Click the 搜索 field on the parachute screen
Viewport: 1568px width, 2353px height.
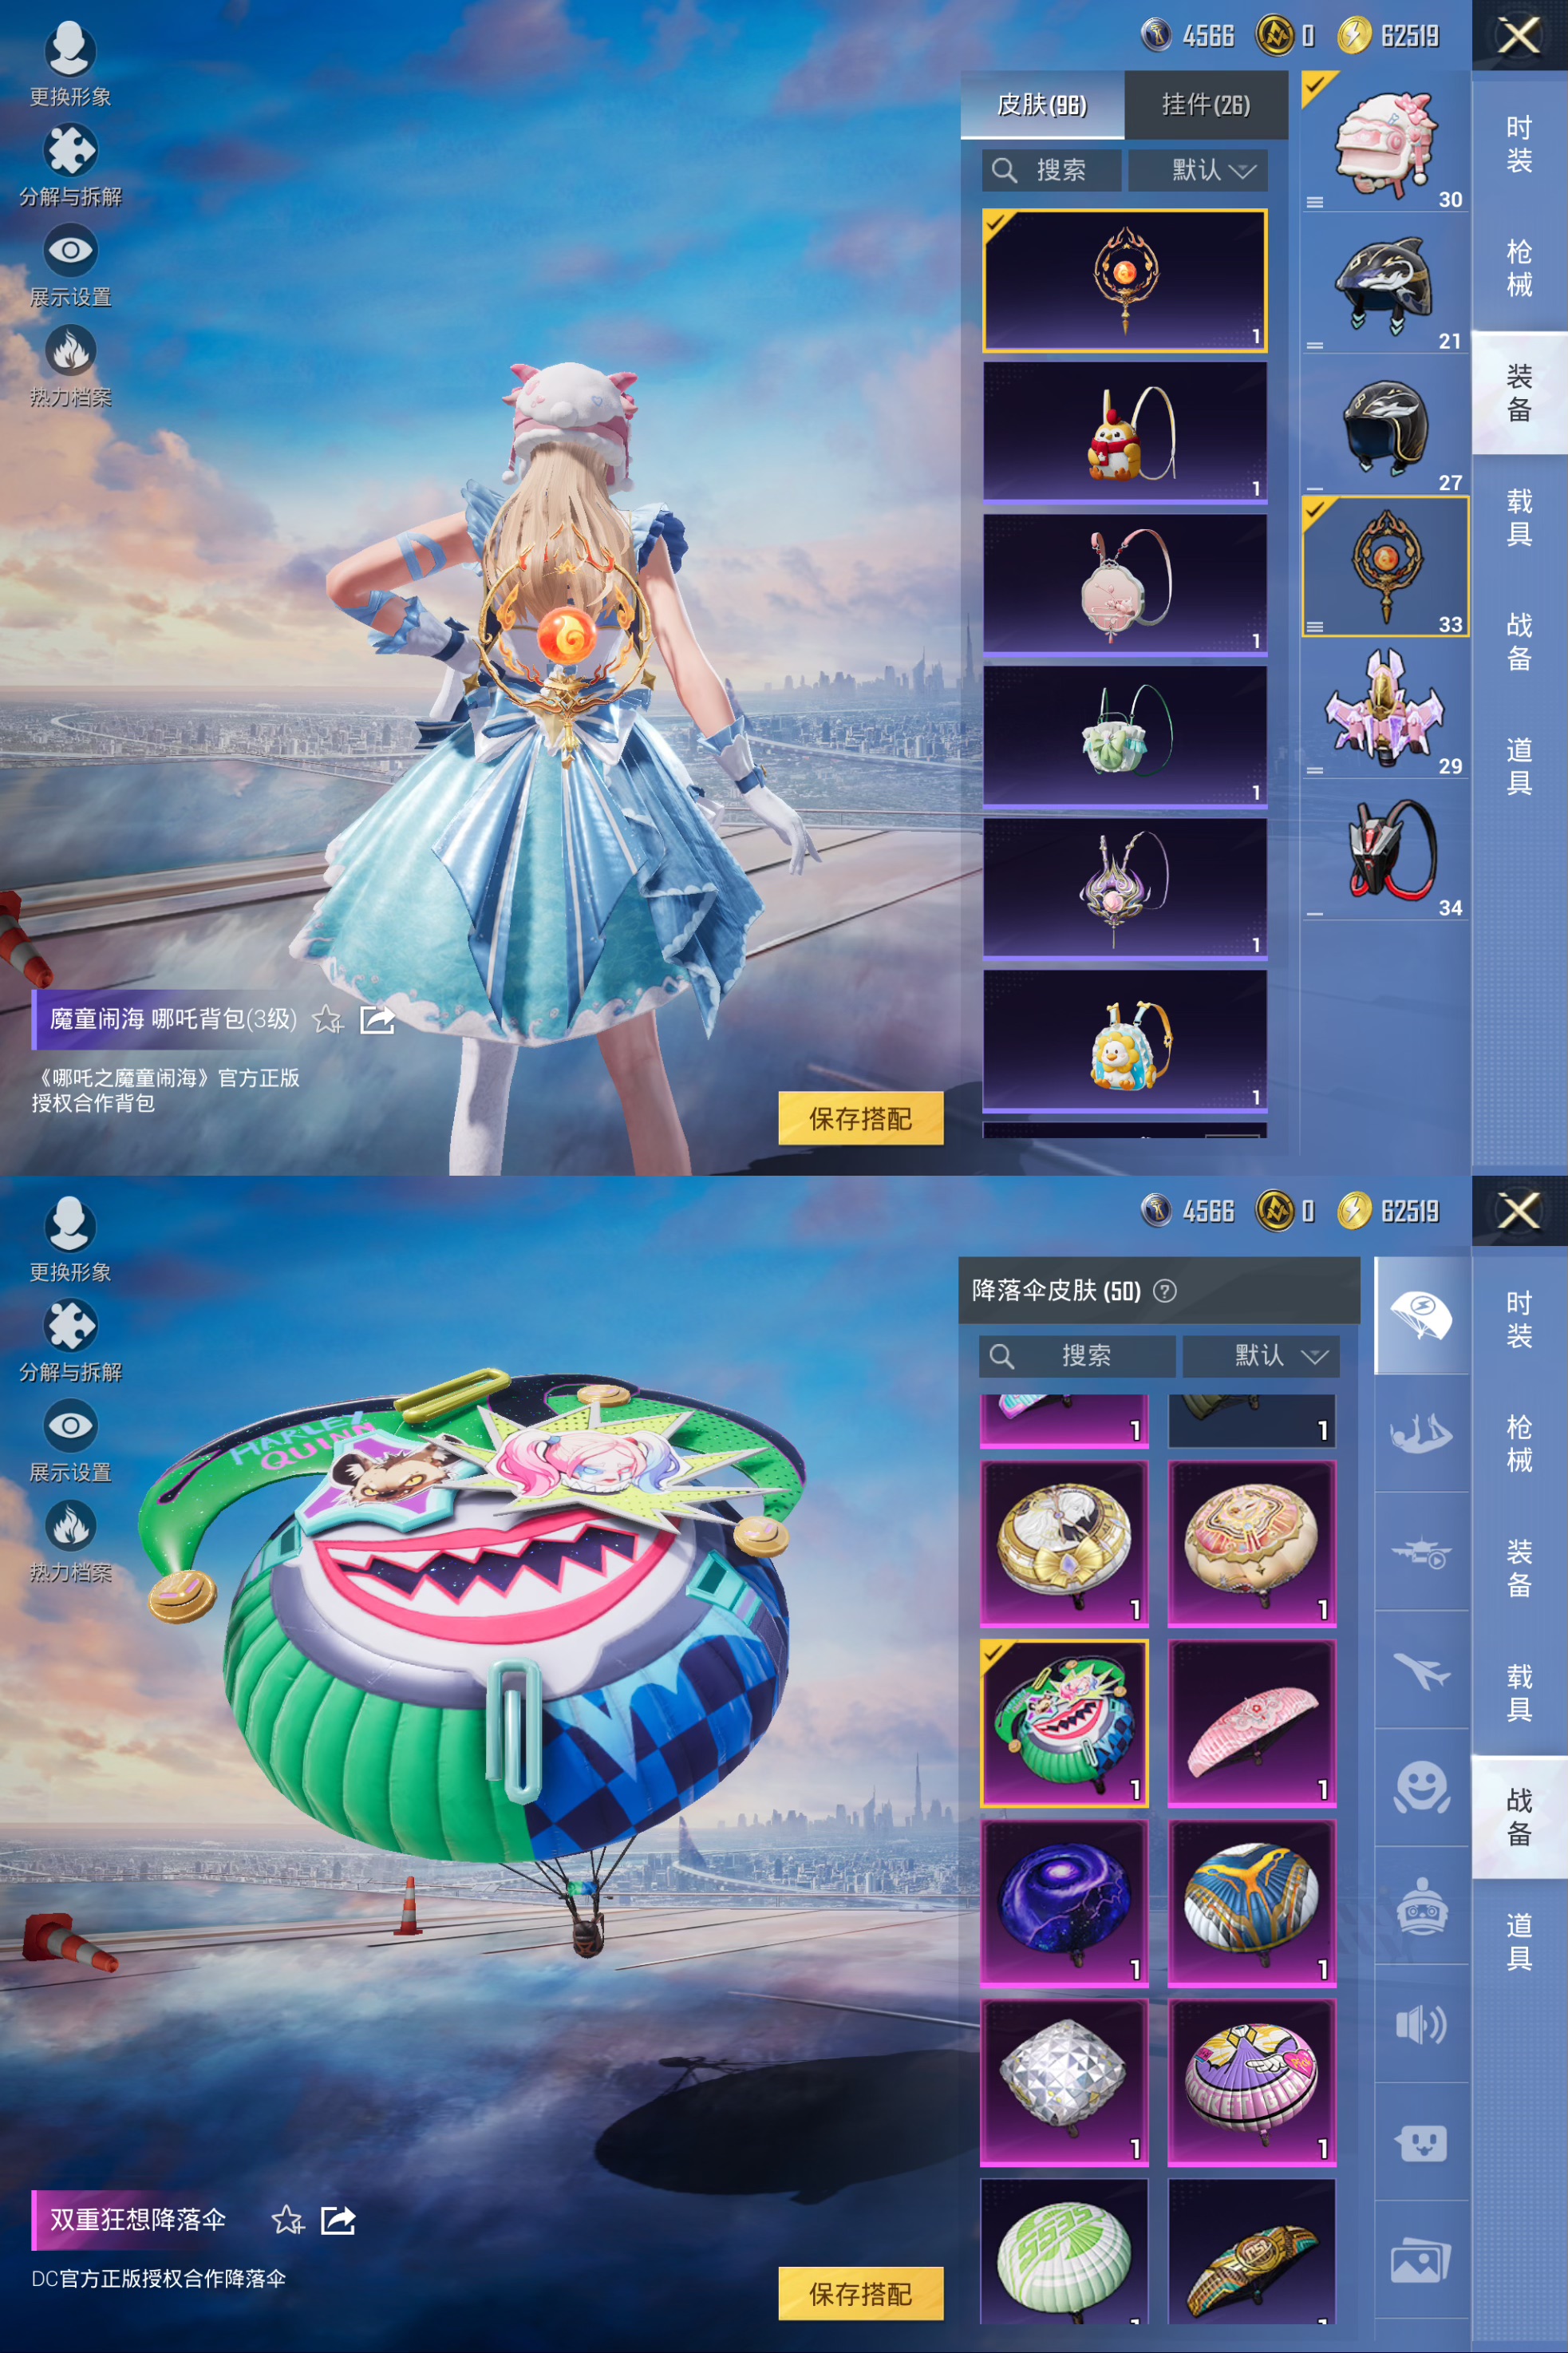[1077, 1356]
